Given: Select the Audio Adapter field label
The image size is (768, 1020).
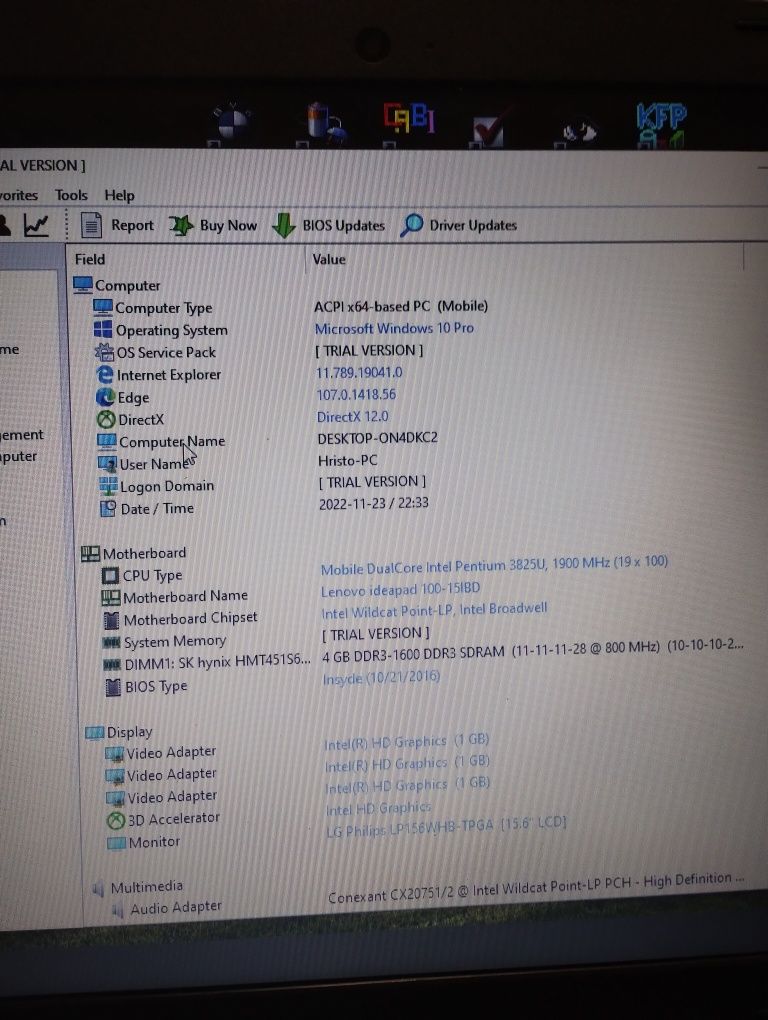Looking at the screenshot, I should click(176, 908).
